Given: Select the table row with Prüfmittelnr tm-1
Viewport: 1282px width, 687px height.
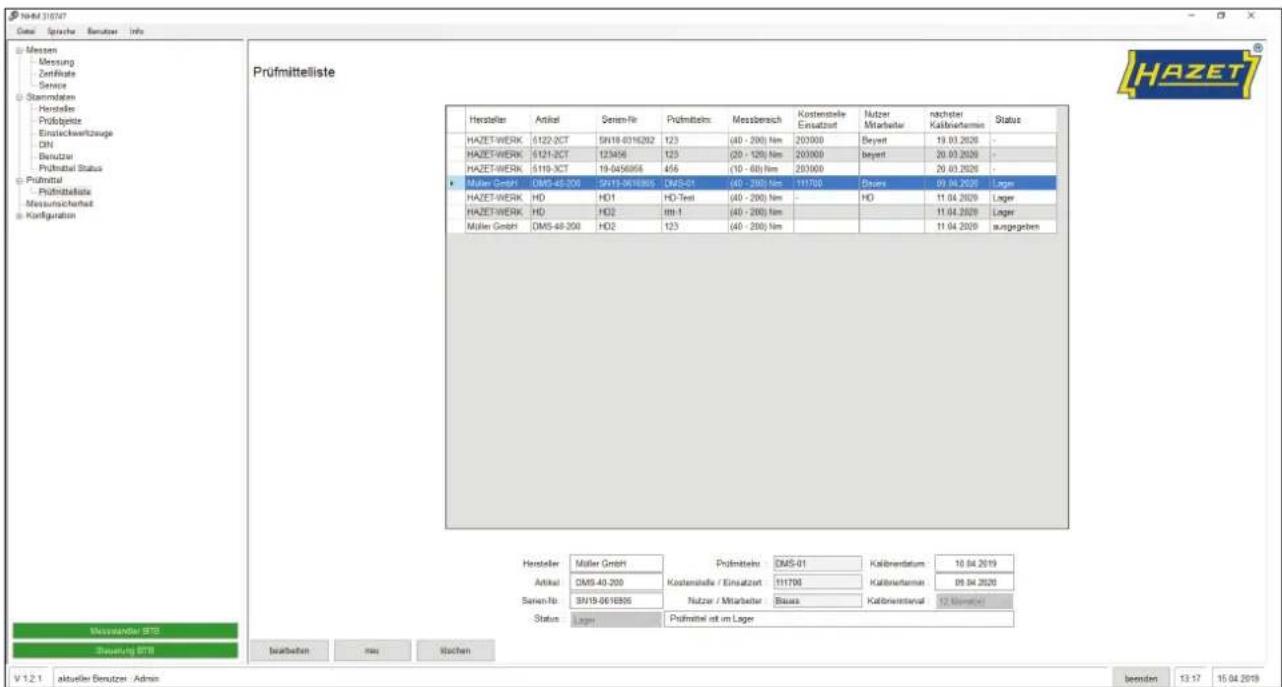Looking at the screenshot, I should tap(751, 213).
